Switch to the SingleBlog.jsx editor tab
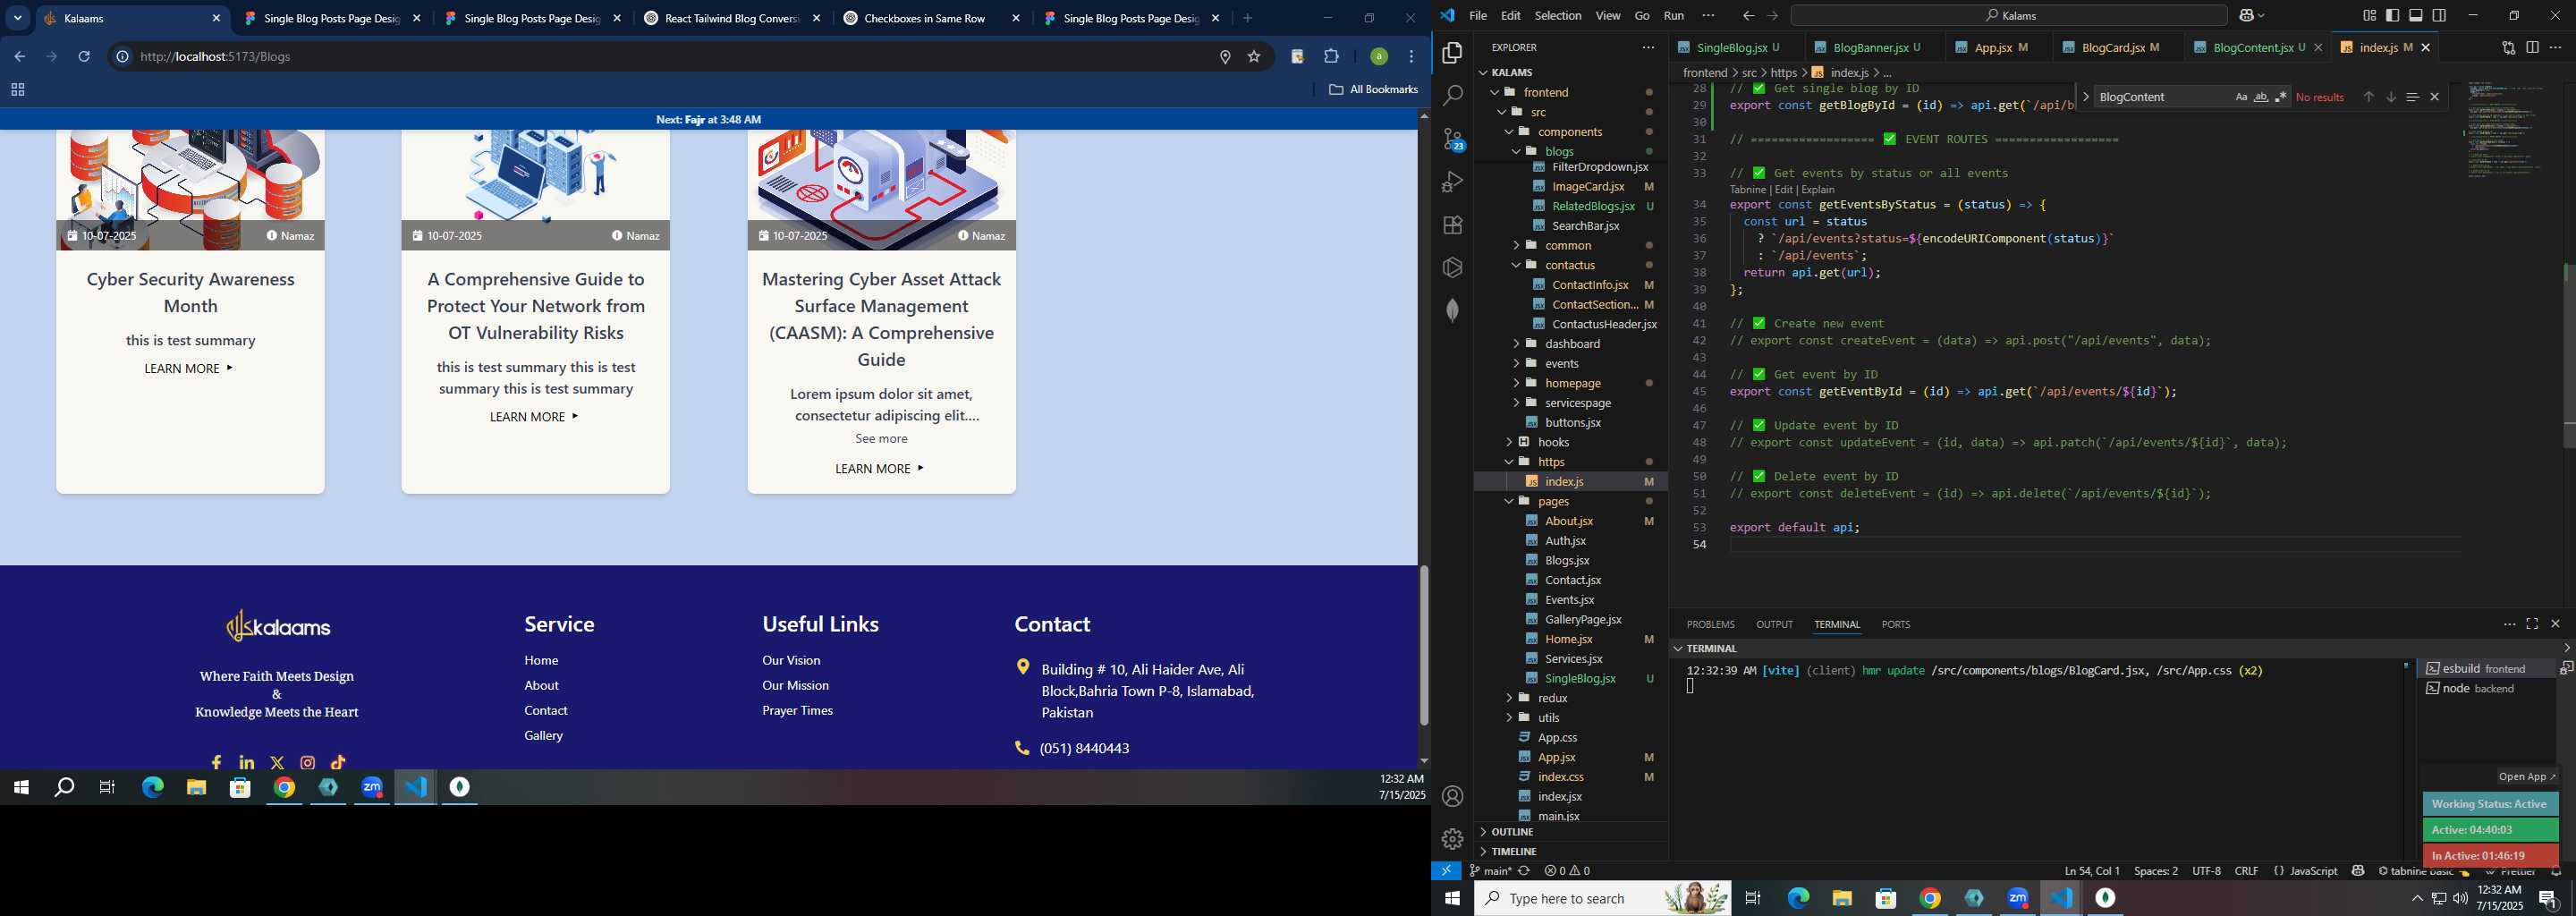Viewport: 2576px width, 916px height. (1738, 48)
